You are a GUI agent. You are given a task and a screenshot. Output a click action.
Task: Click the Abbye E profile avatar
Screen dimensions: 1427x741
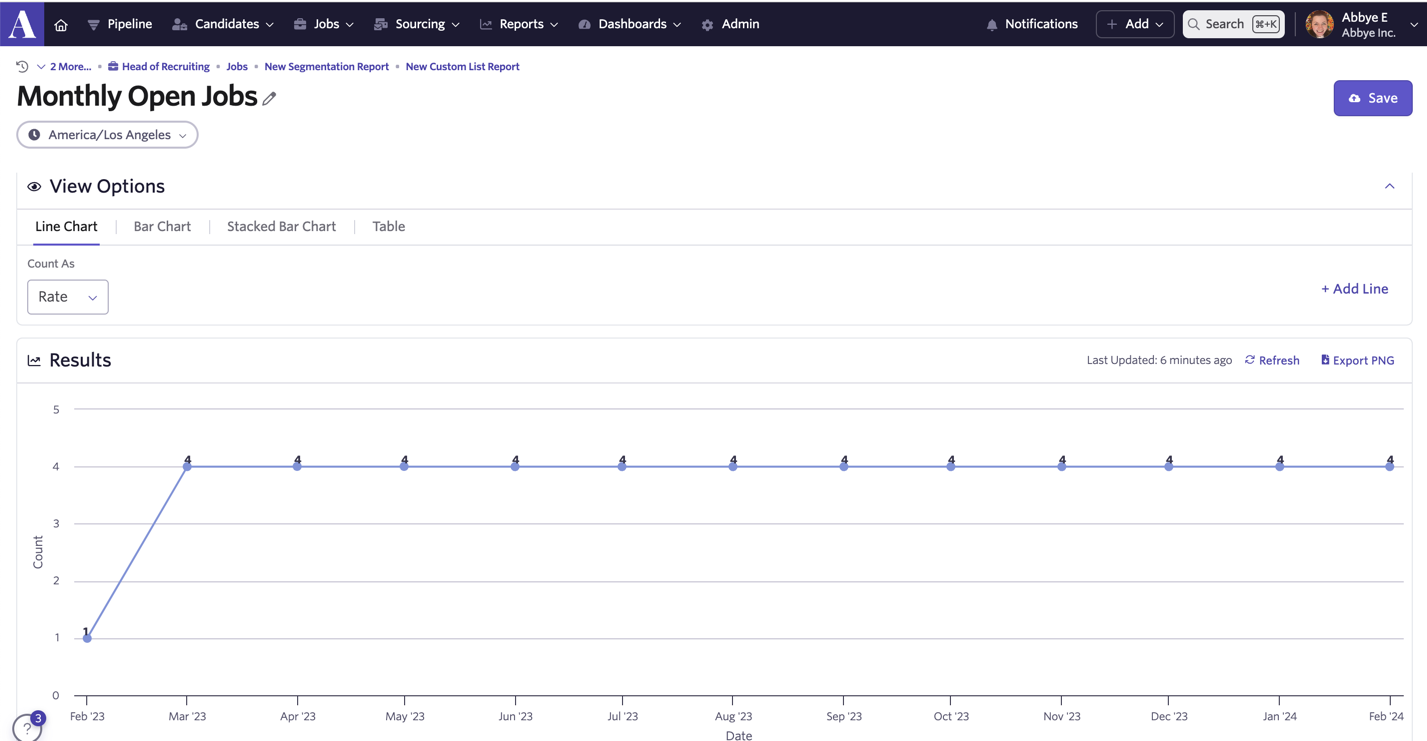pyautogui.click(x=1319, y=25)
